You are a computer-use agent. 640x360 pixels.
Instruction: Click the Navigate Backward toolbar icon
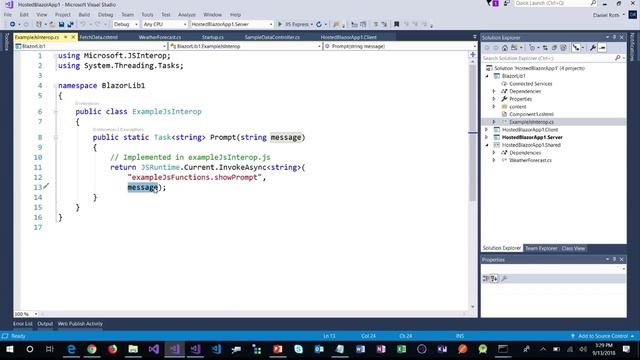click(x=13, y=24)
